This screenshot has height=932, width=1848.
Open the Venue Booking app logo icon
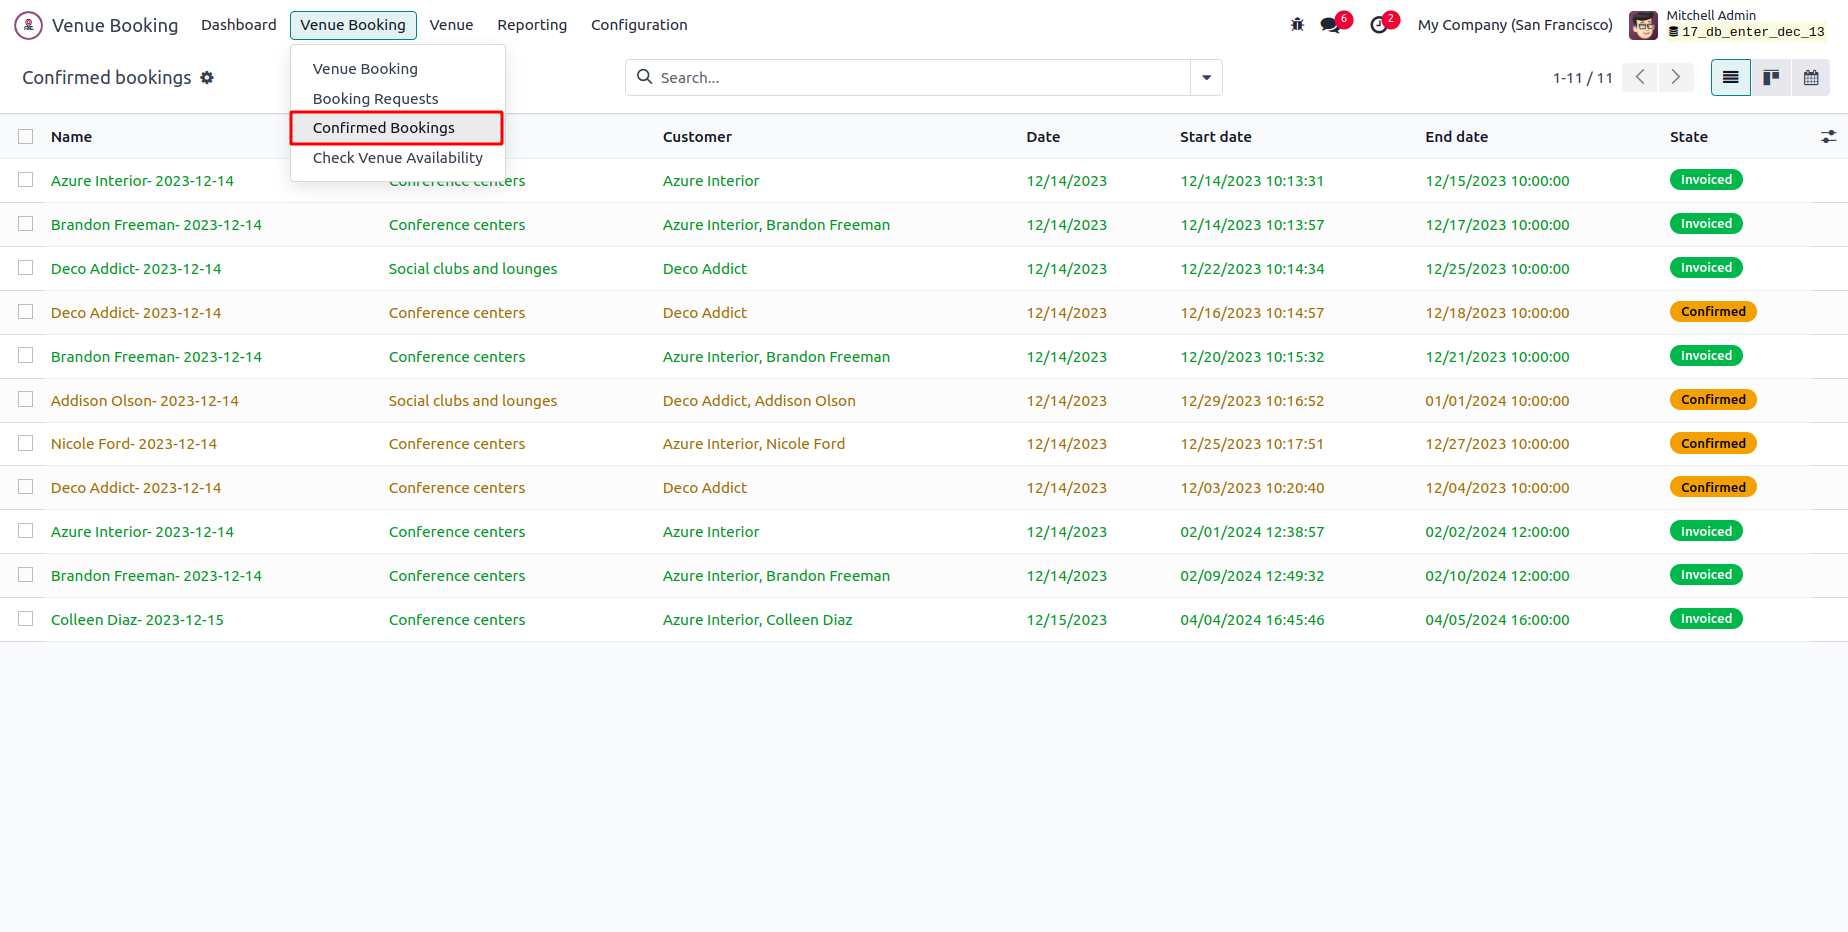tap(28, 25)
